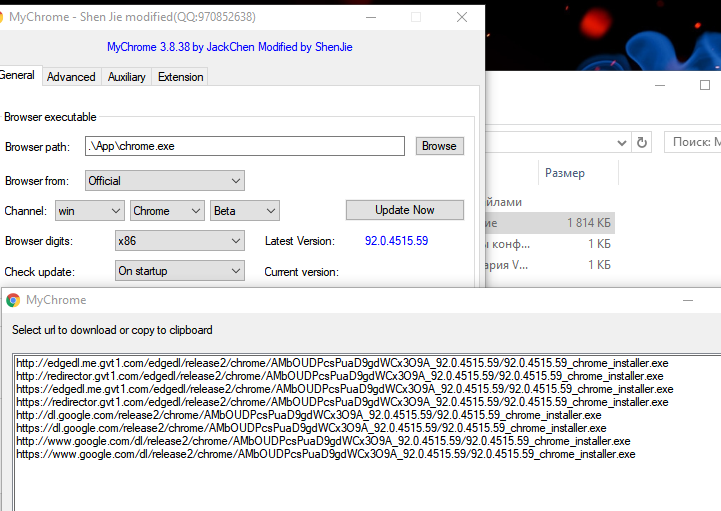Click the Browse button

(x=440, y=146)
